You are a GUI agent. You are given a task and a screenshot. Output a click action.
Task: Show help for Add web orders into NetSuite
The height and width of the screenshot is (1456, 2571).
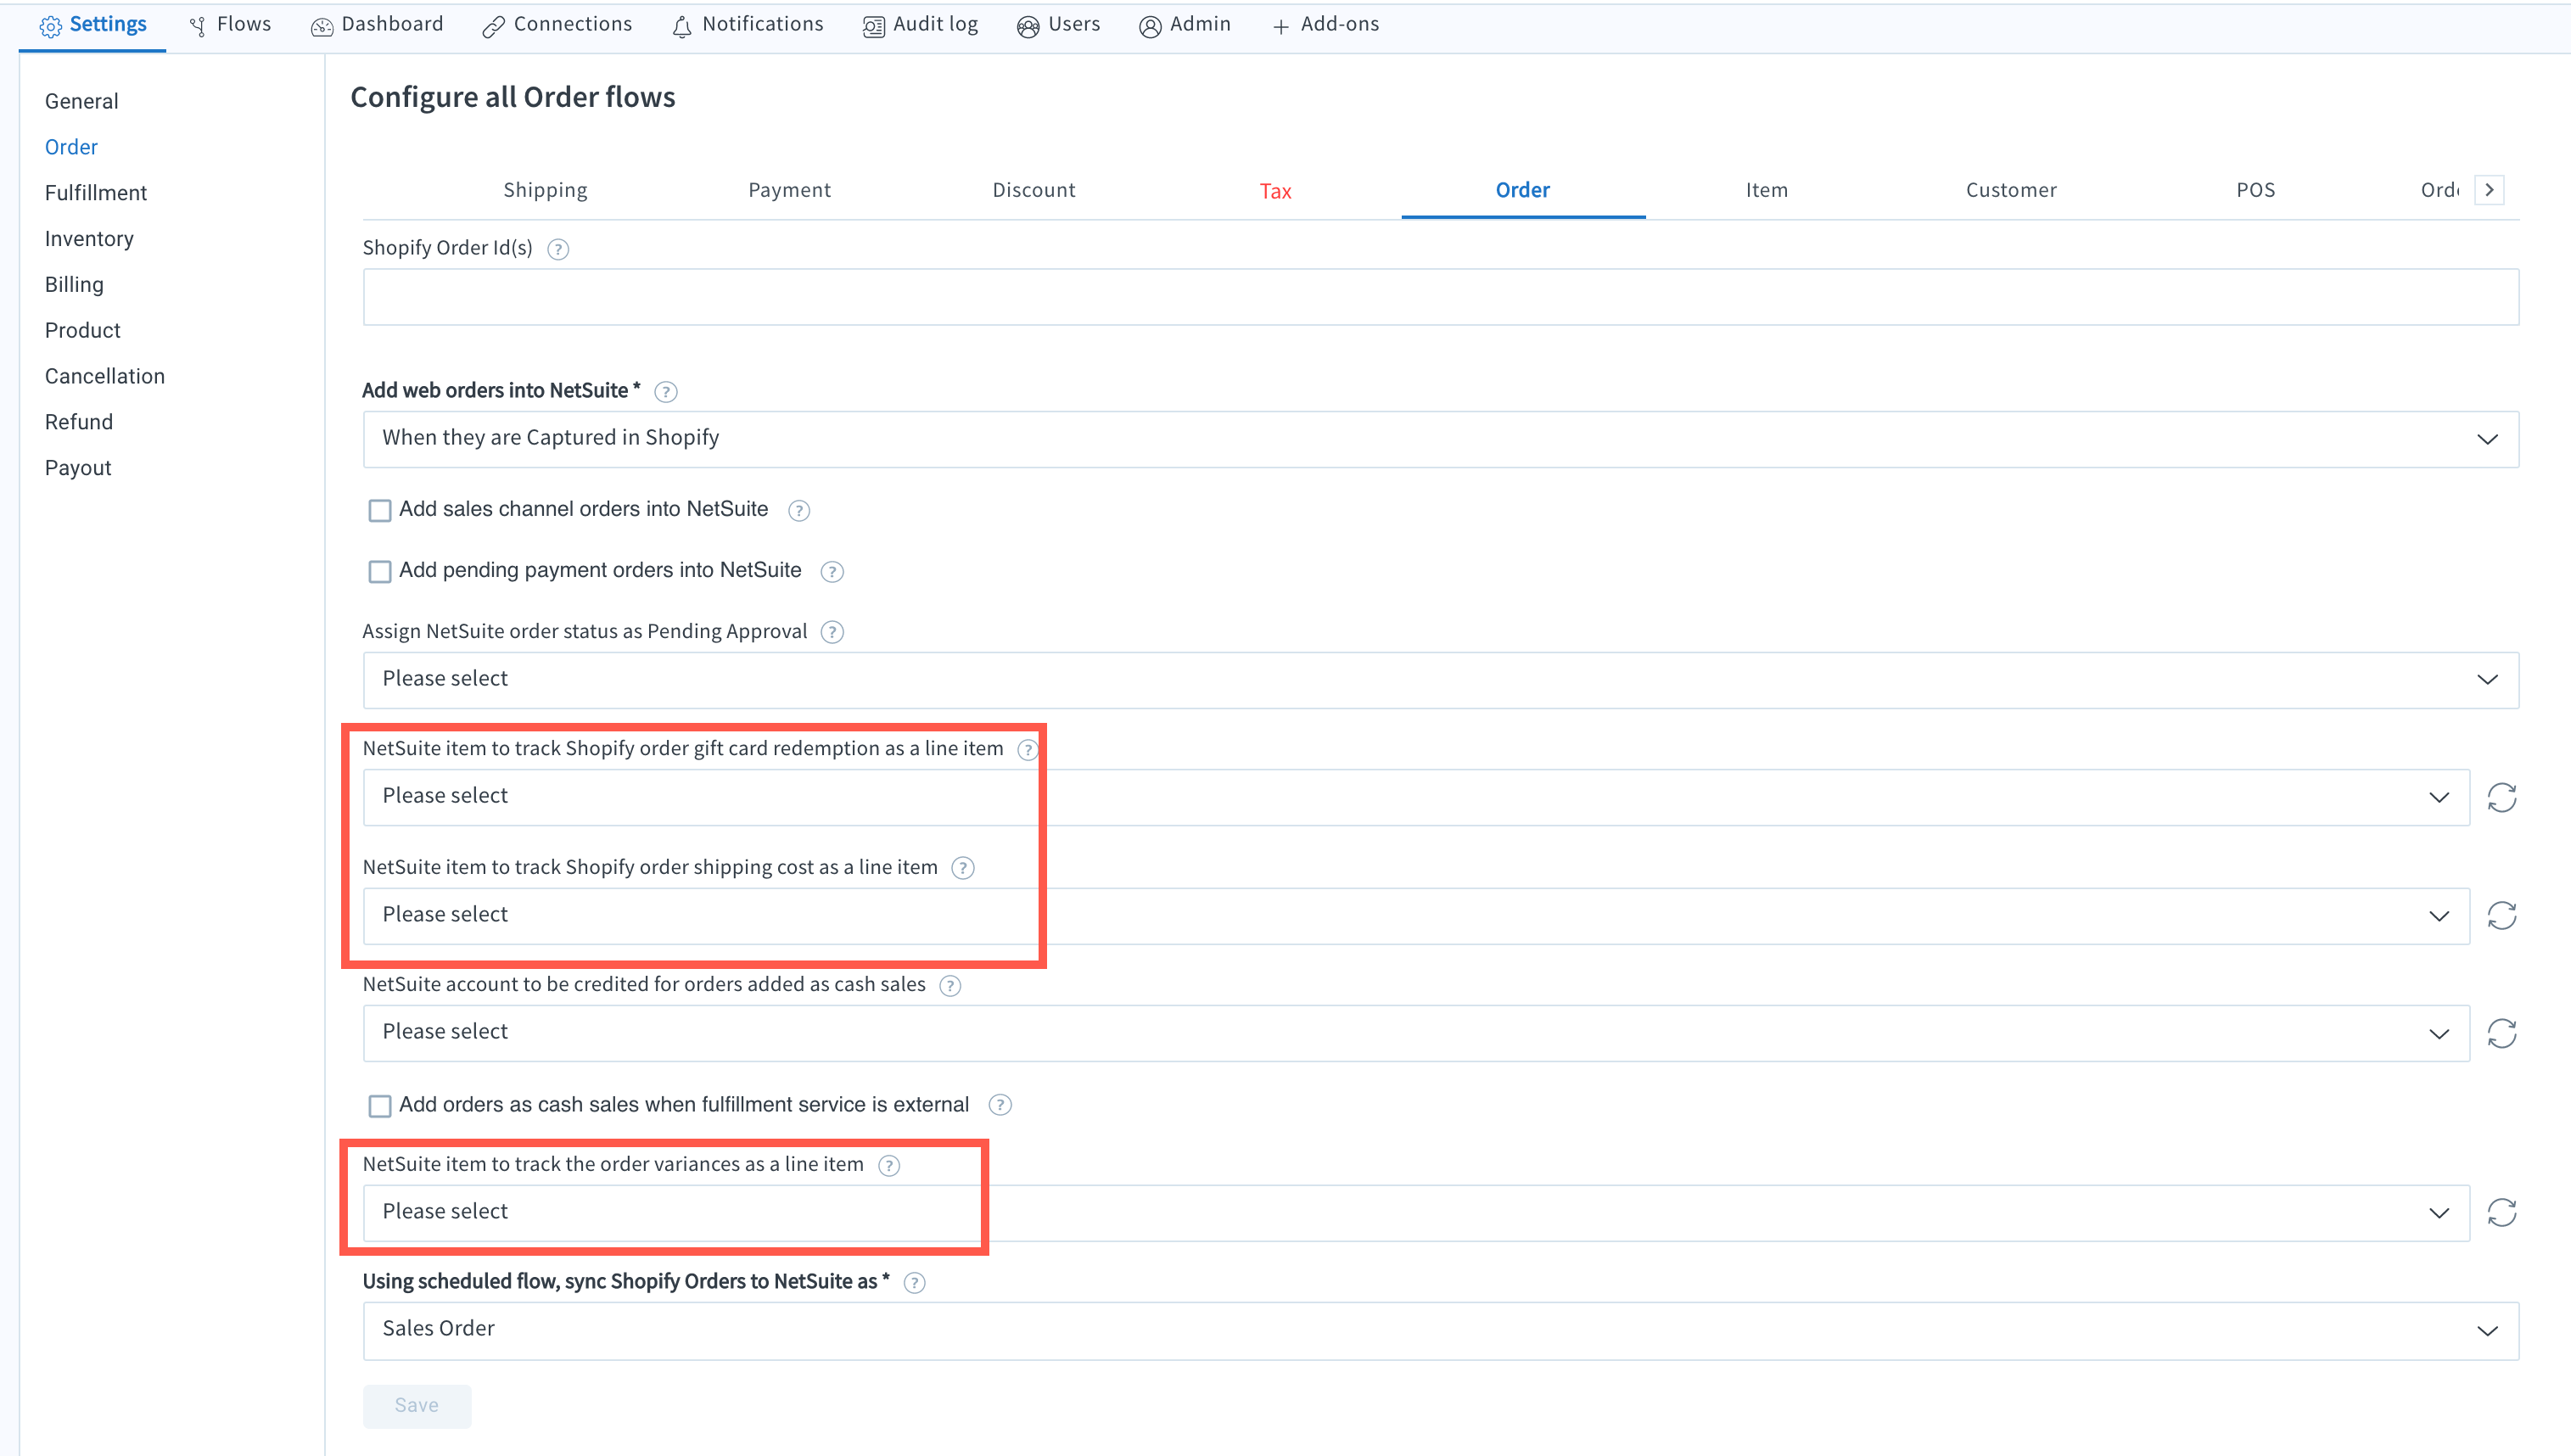point(665,392)
